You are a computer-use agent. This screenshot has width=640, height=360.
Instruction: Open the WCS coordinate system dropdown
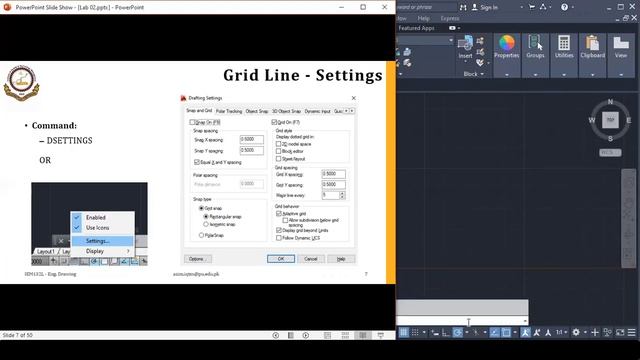[610, 152]
